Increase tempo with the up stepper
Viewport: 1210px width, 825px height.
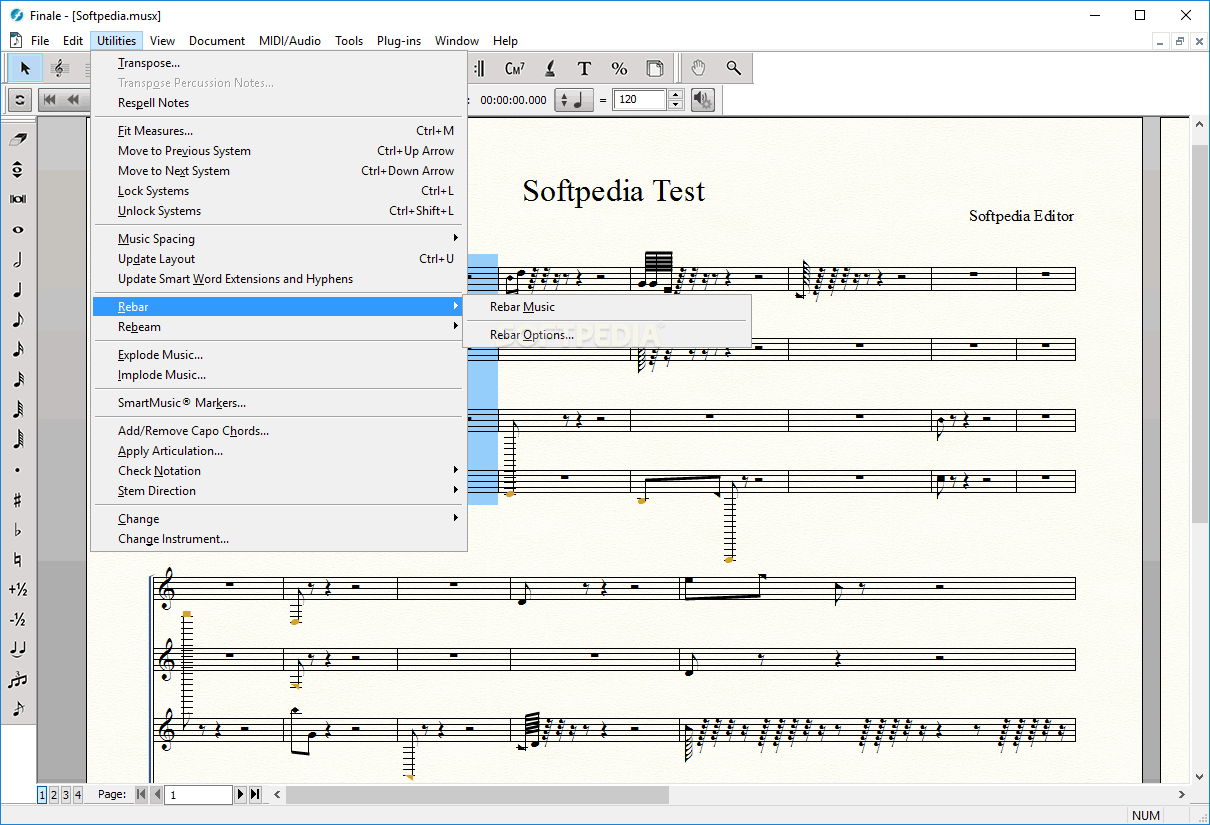pos(675,95)
